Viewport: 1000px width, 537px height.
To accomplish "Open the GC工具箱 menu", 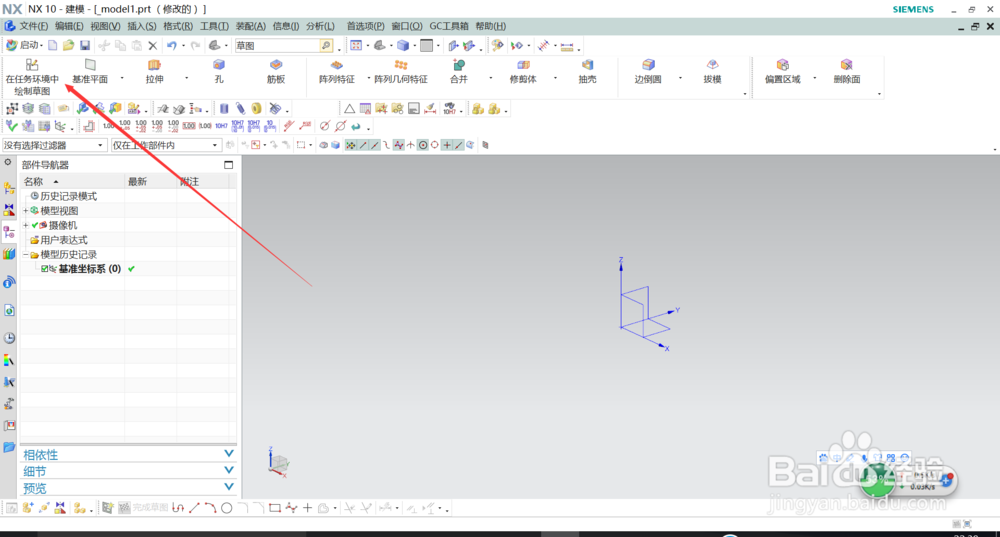I will tap(449, 26).
